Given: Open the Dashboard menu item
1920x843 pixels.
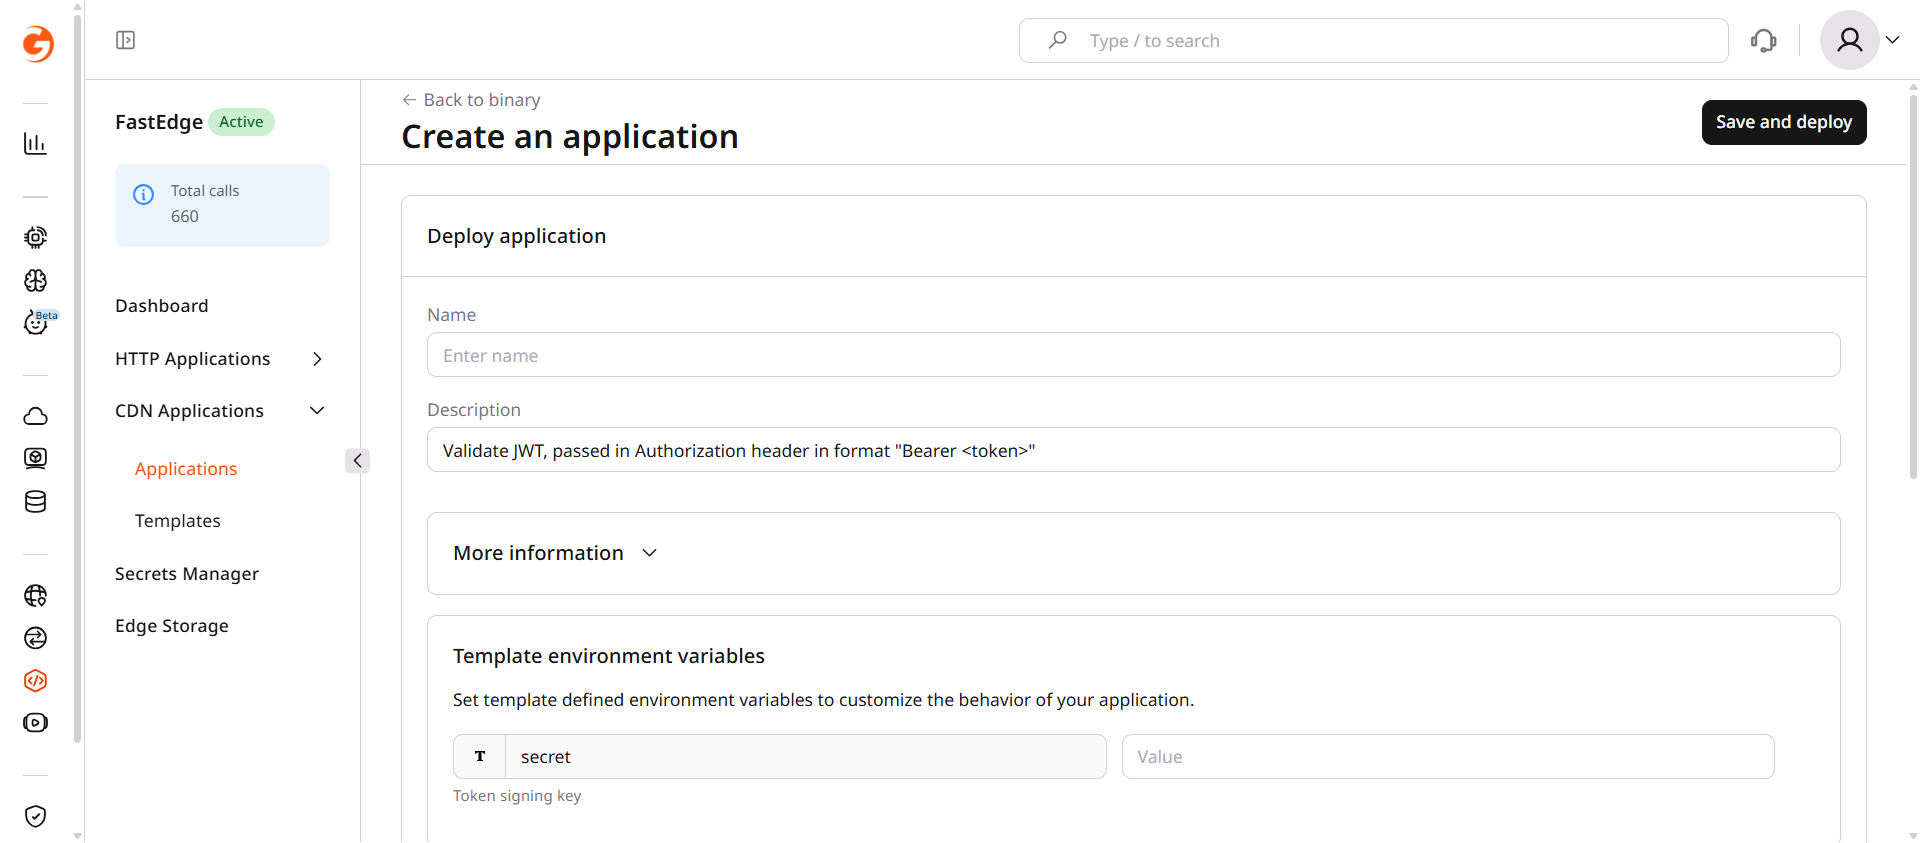Looking at the screenshot, I should [162, 306].
